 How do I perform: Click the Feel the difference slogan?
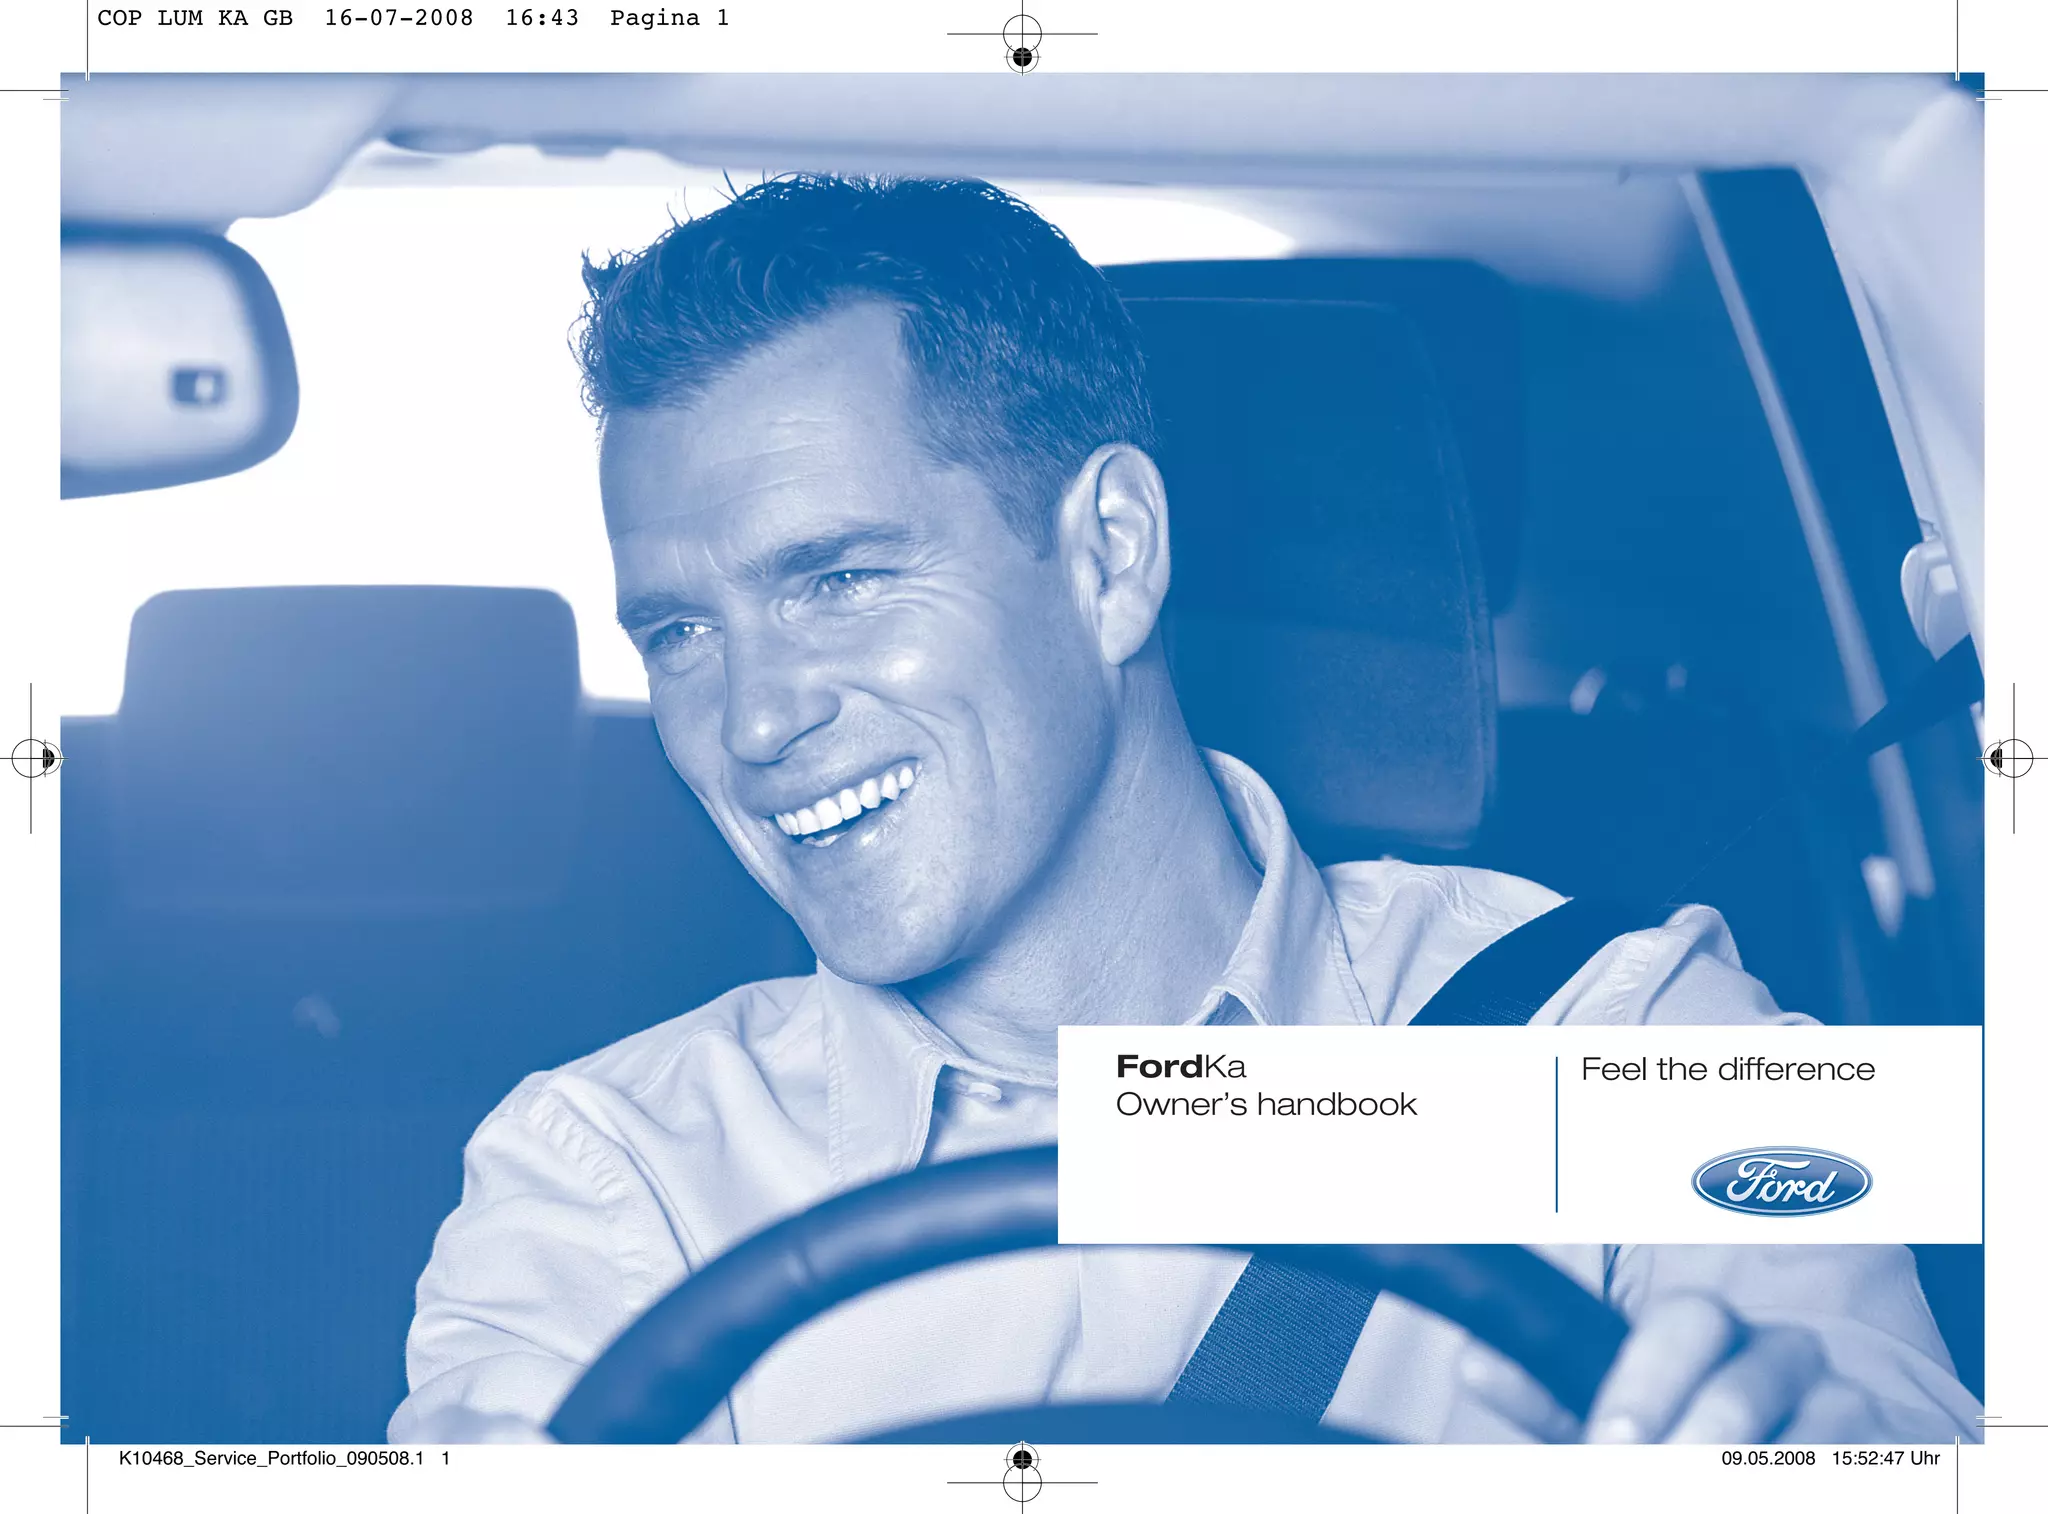point(1727,1069)
